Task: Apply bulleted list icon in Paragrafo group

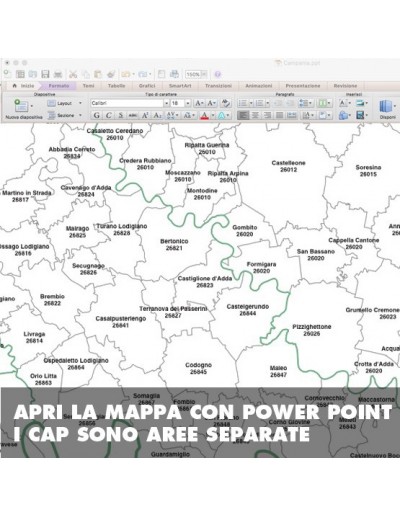Action: (243, 103)
